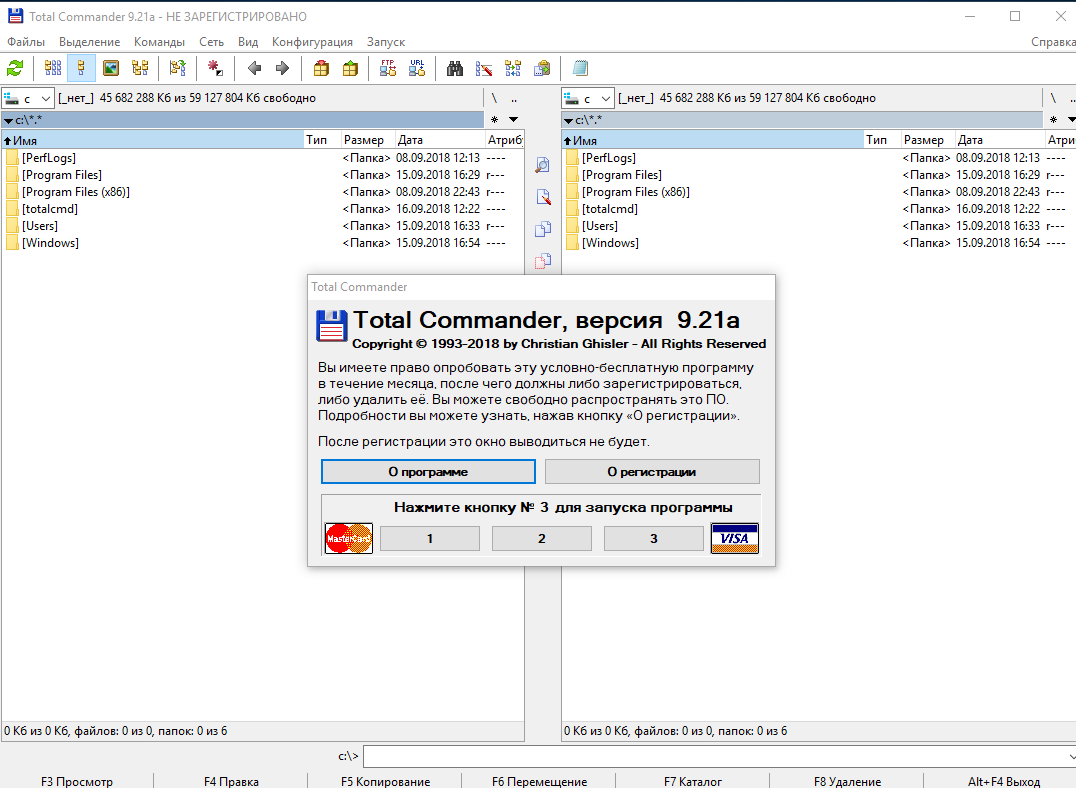
Task: Go back with the left arrow icon
Action: [254, 68]
